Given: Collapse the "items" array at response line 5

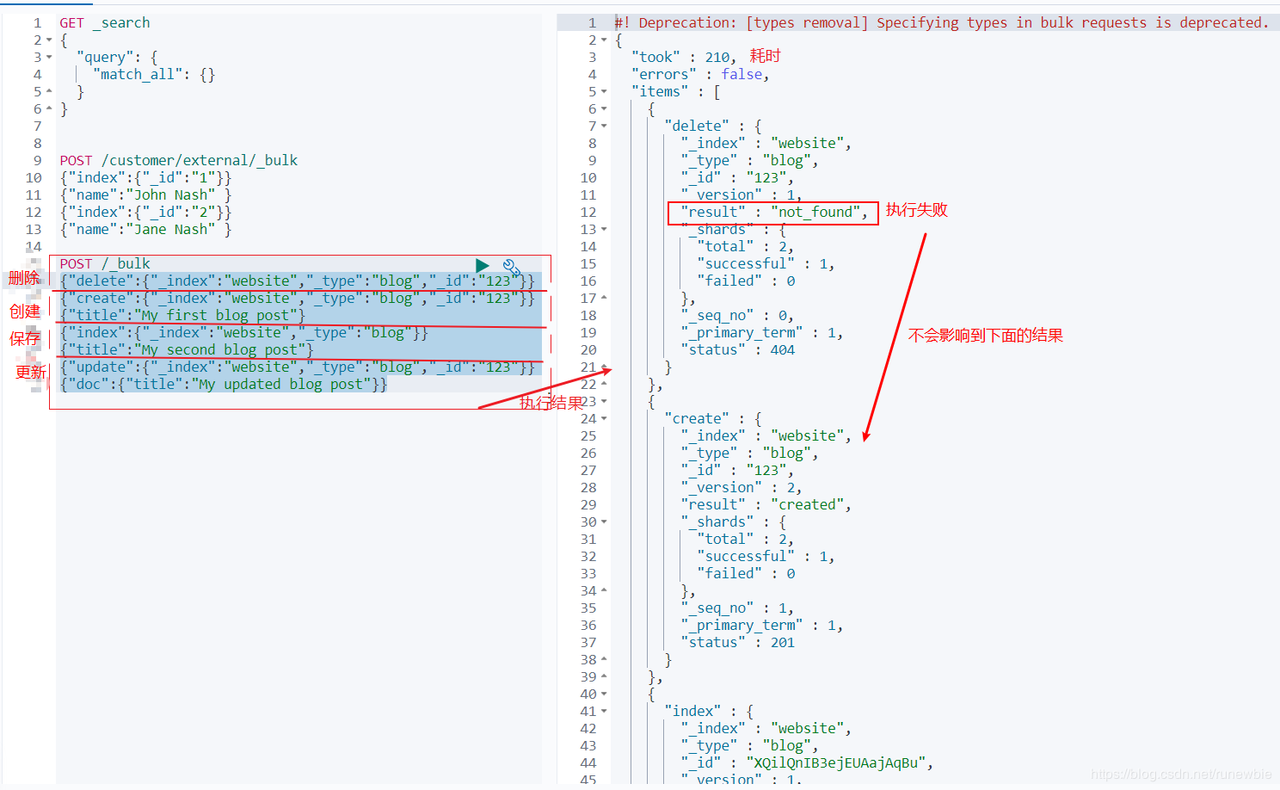Looking at the screenshot, I should [605, 91].
